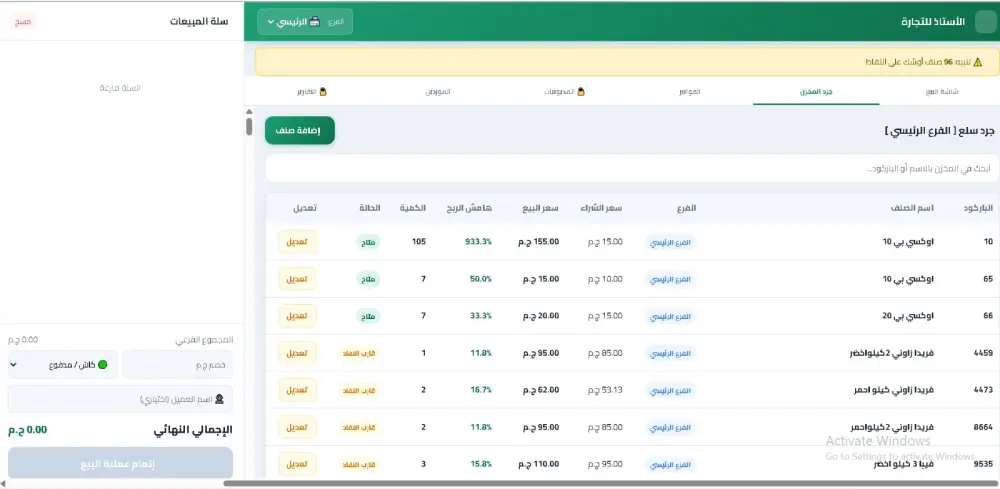Click the horizontal scrollbar thumb at the bottom
1000x489 pixels.
click(610, 483)
